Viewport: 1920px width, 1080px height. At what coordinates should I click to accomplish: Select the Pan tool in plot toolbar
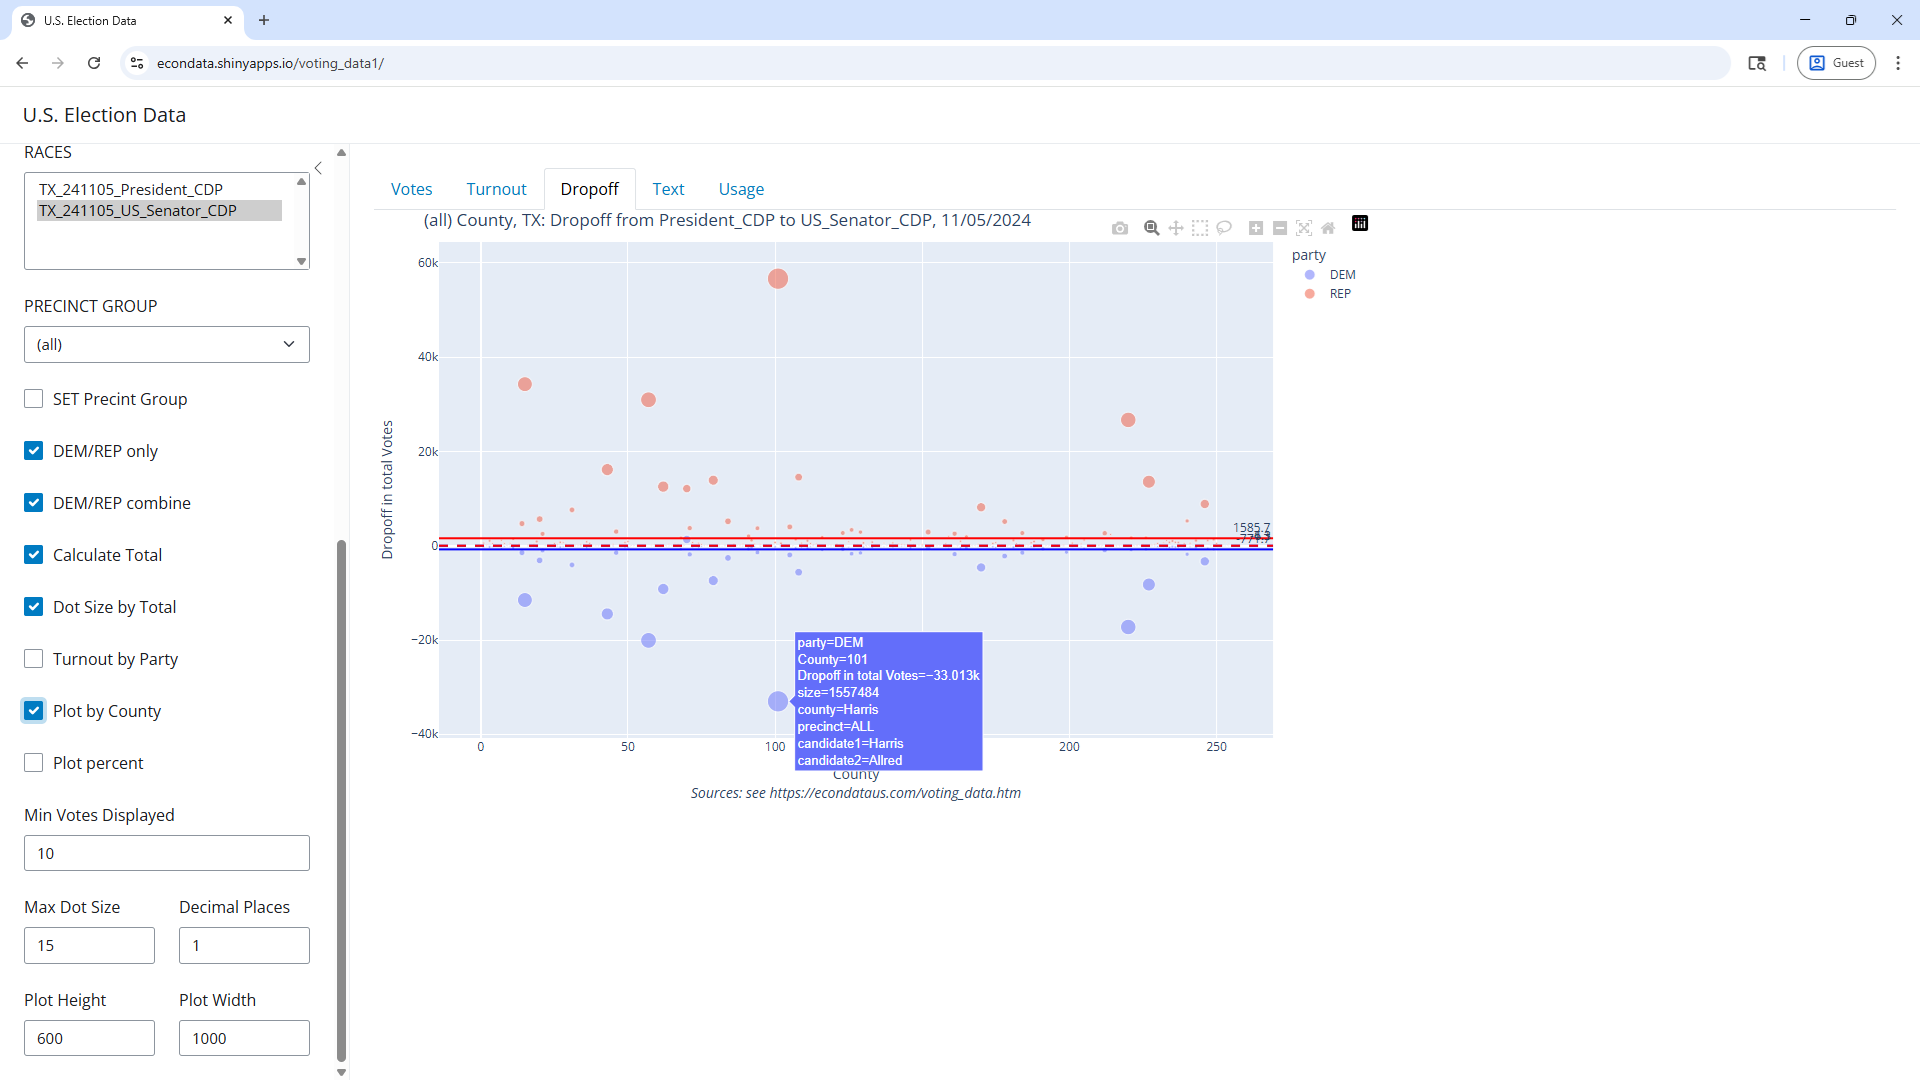1176,228
